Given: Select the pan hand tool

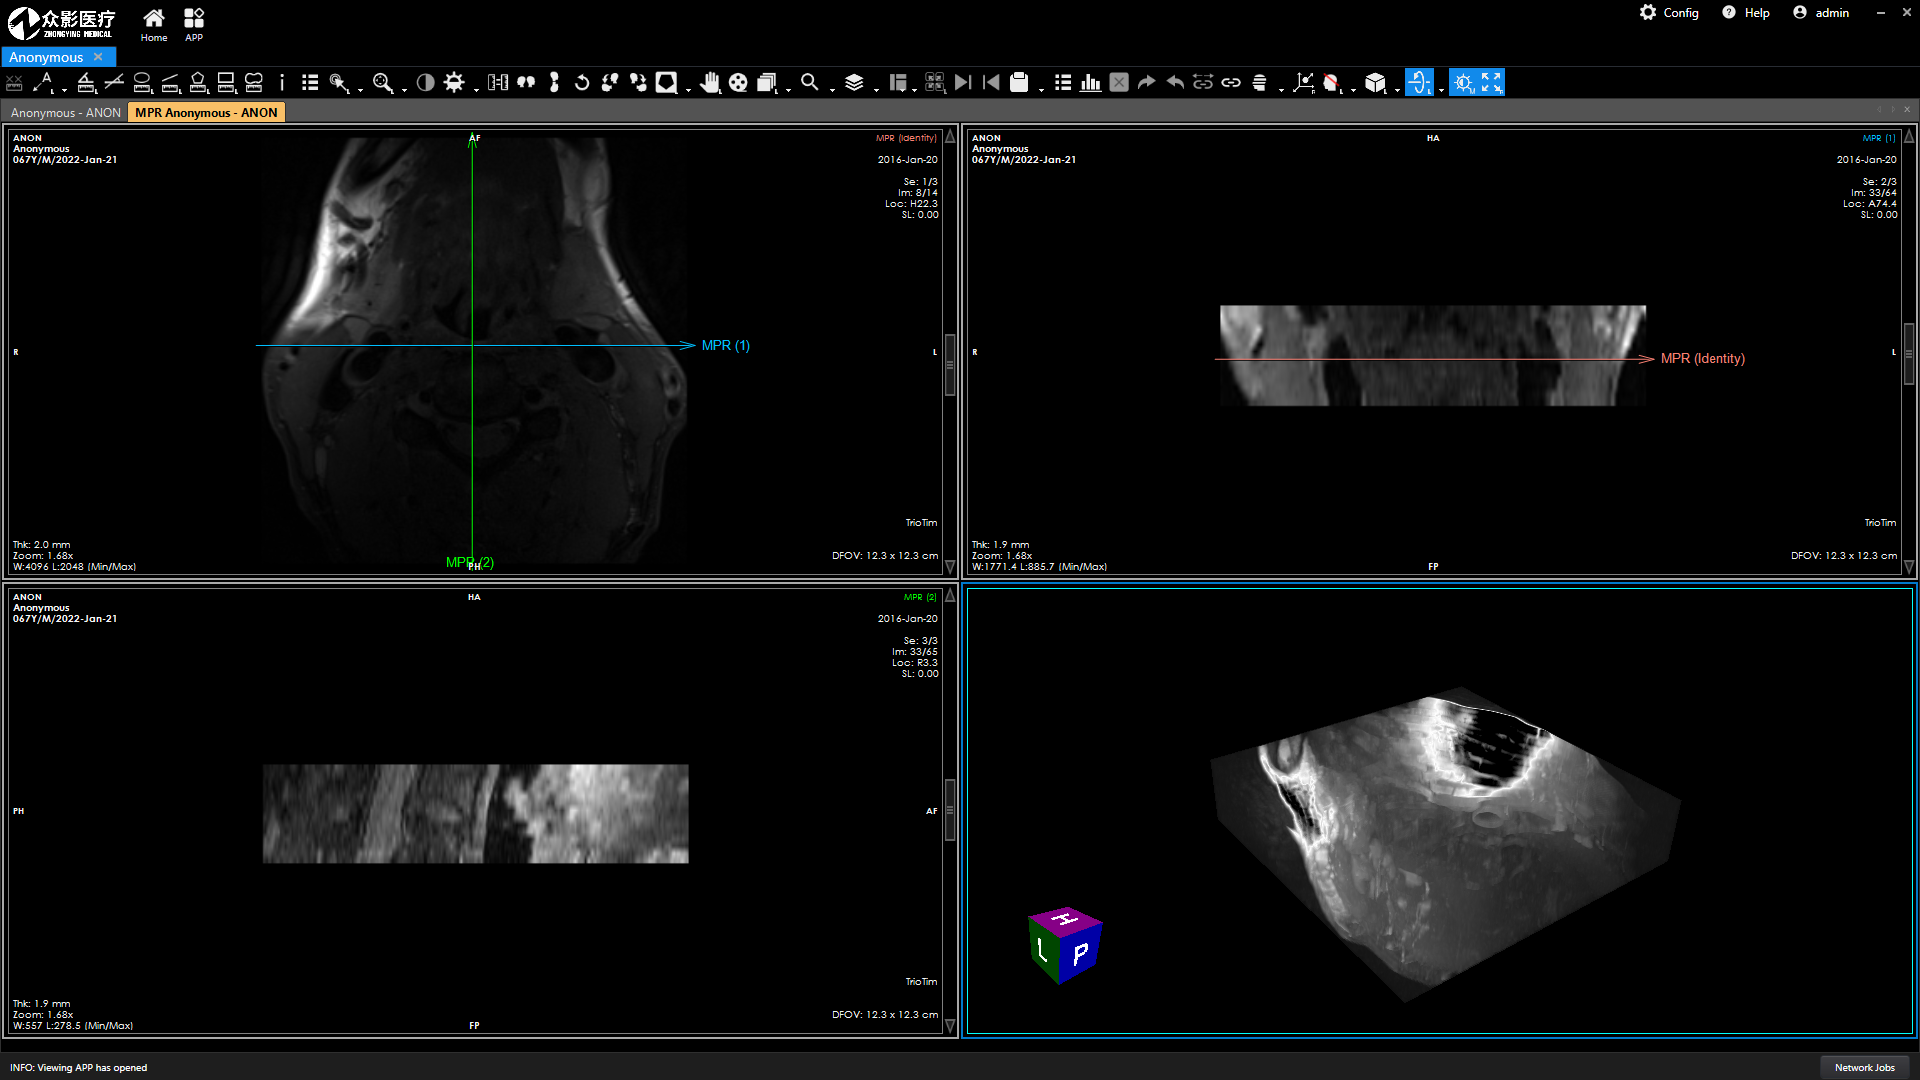Looking at the screenshot, I should pos(710,82).
